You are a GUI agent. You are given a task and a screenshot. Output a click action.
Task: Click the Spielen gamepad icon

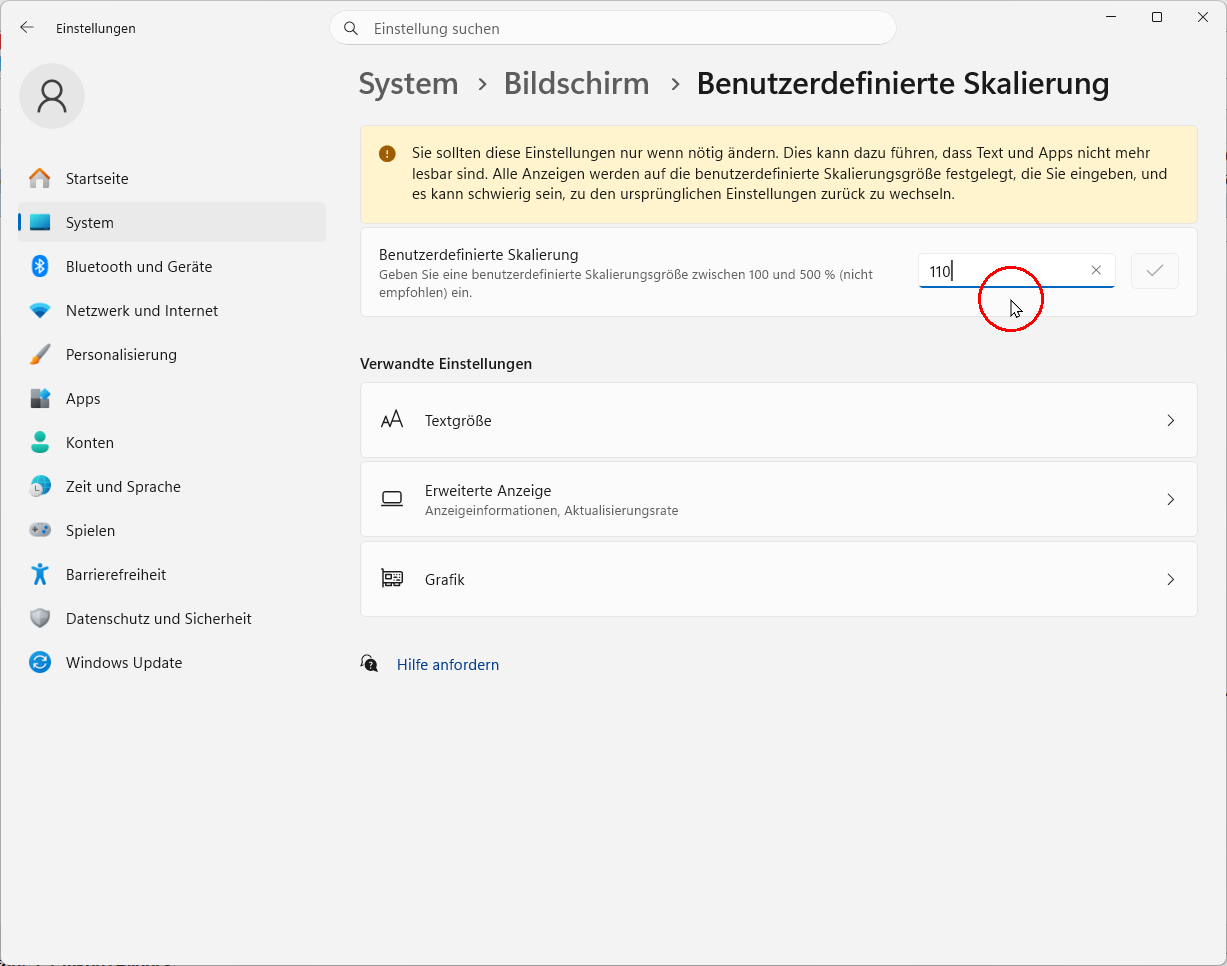40,531
